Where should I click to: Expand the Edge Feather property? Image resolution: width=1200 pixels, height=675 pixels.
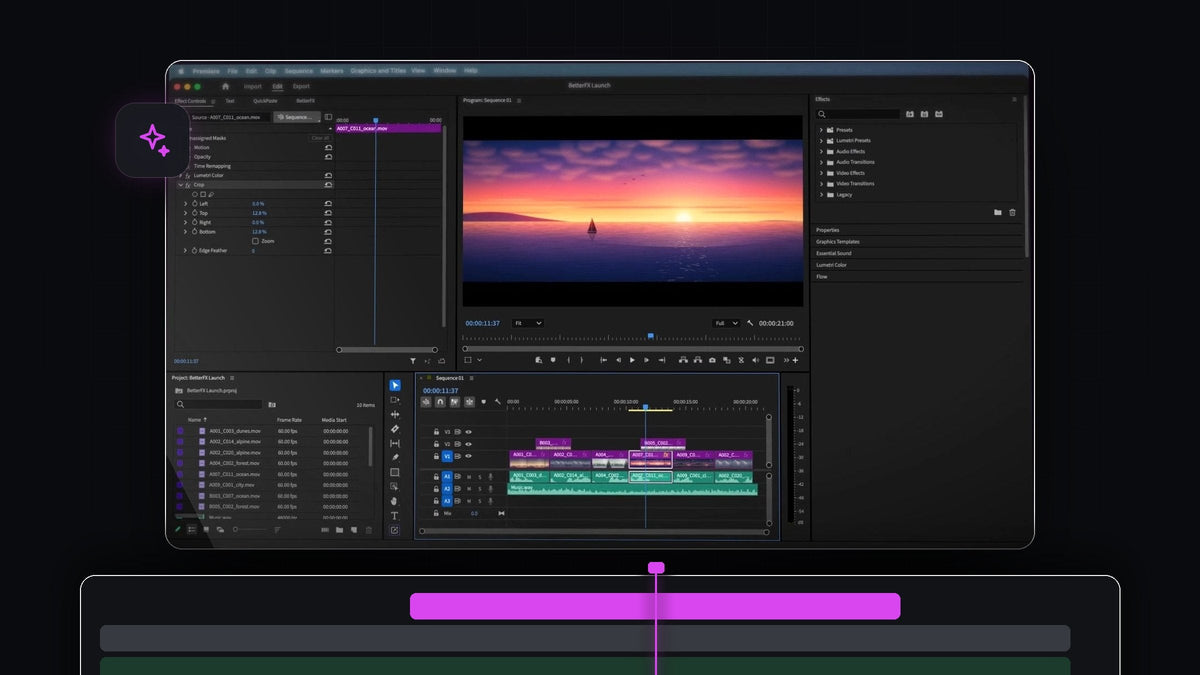point(185,251)
